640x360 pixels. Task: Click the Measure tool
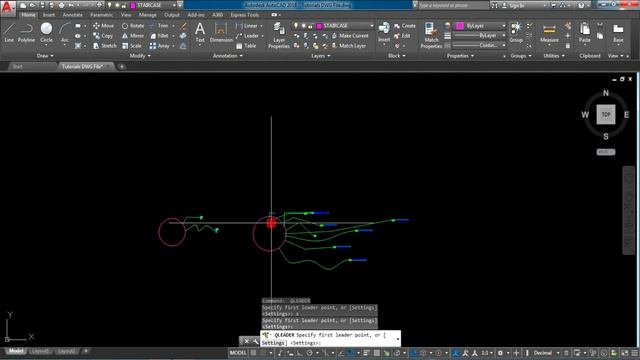[549, 33]
